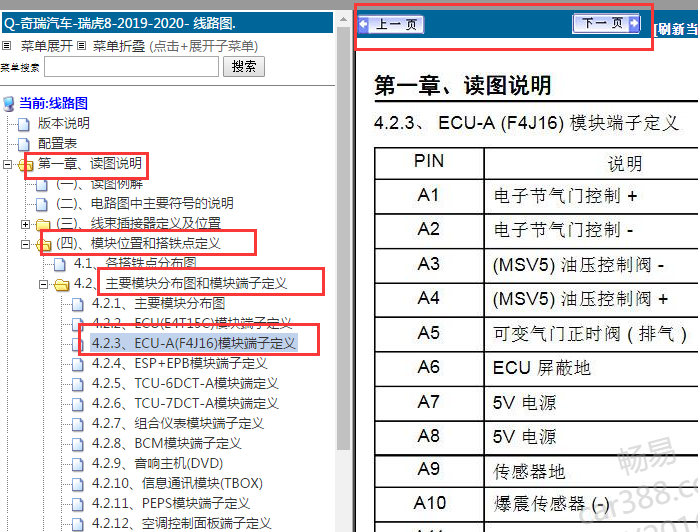Click page icon of 4.2.10、信息通讯模块(TBOX)
The height and width of the screenshot is (532, 698).
[x=77, y=485]
